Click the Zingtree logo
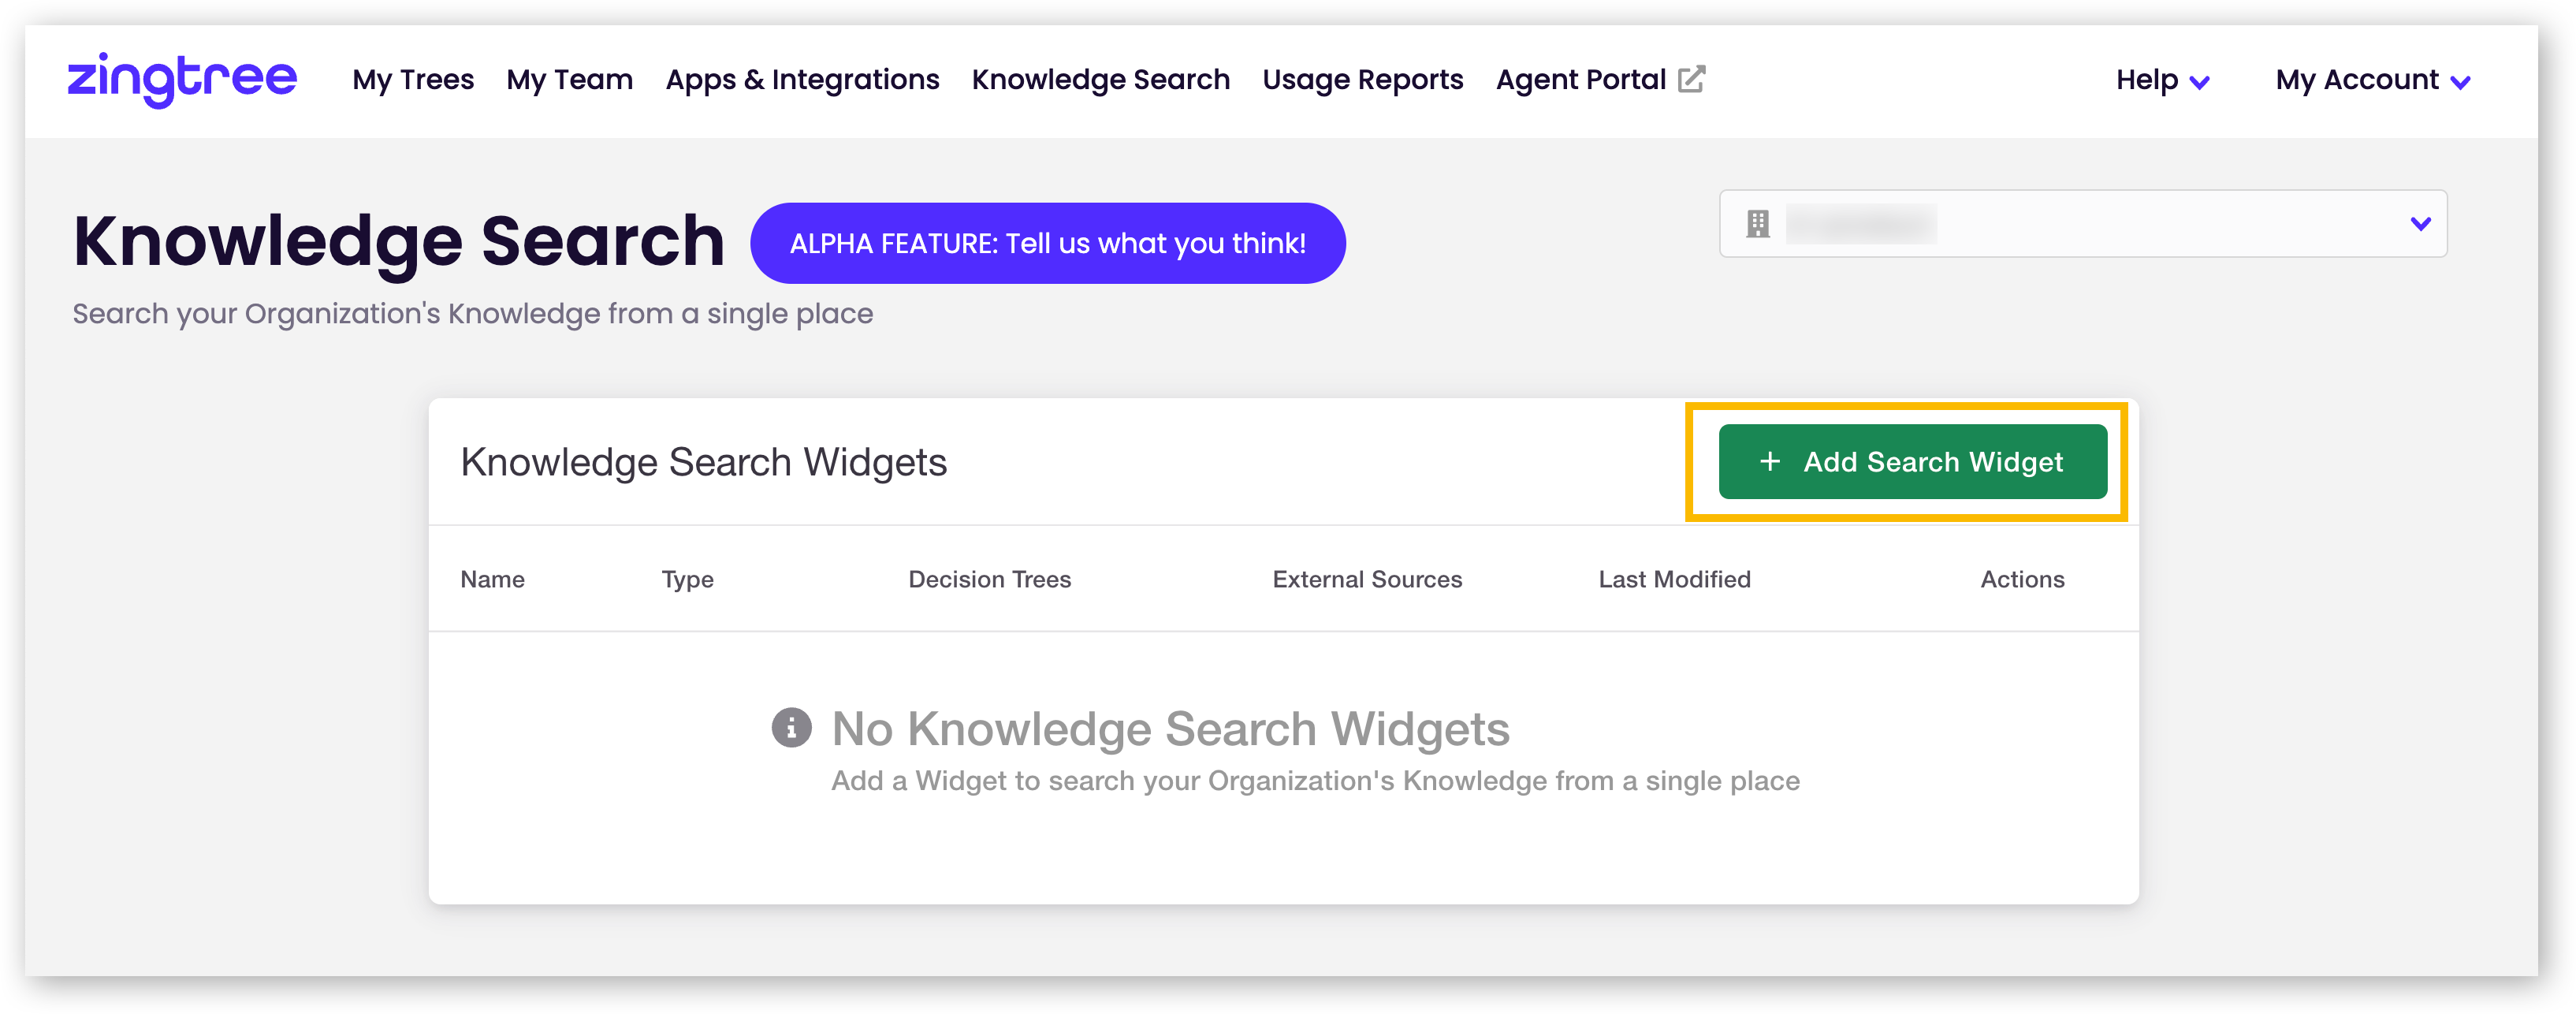2576x1014 pixels. click(182, 79)
